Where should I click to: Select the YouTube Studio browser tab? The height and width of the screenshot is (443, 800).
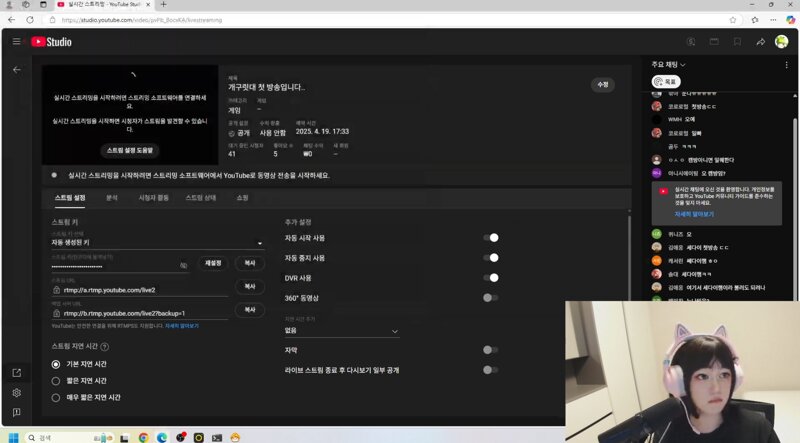click(103, 5)
